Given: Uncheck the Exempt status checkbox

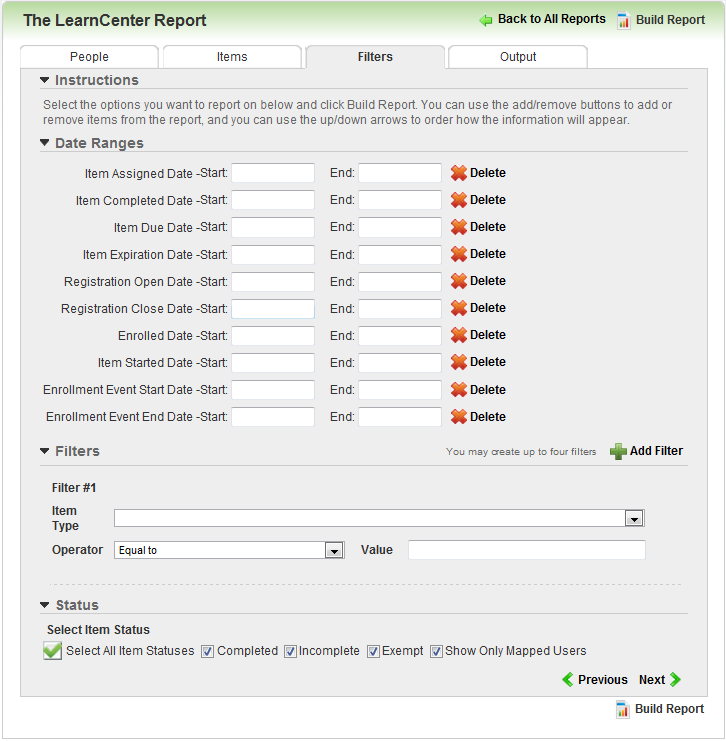Looking at the screenshot, I should pyautogui.click(x=373, y=652).
